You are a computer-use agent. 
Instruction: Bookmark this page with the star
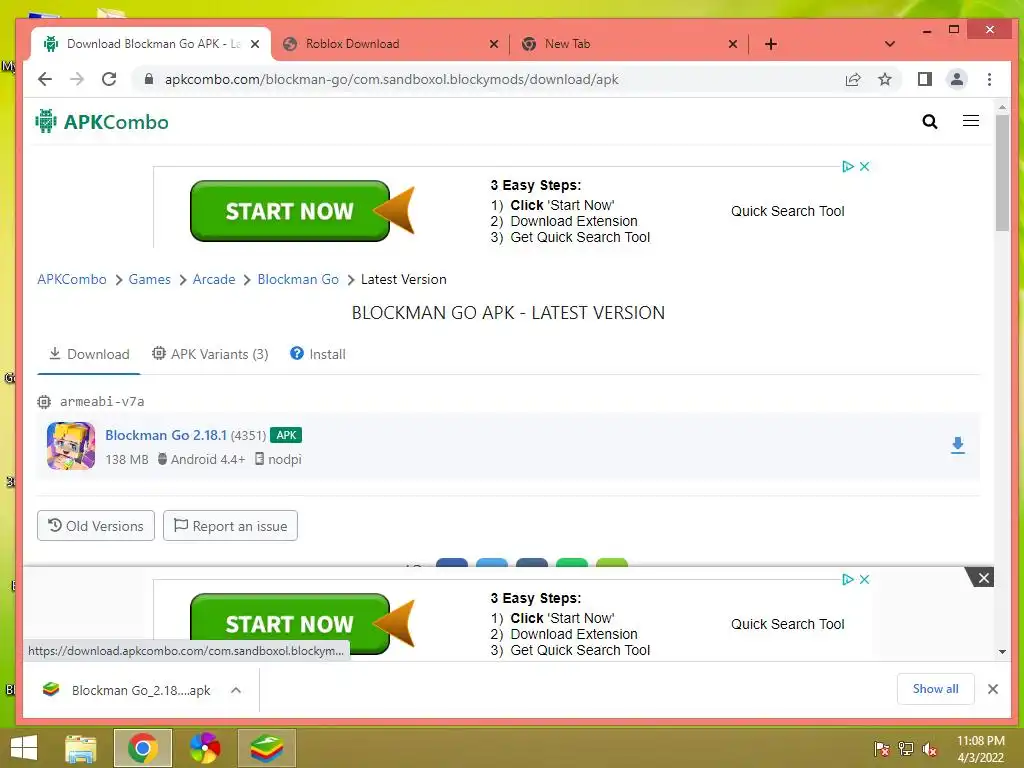[885, 80]
